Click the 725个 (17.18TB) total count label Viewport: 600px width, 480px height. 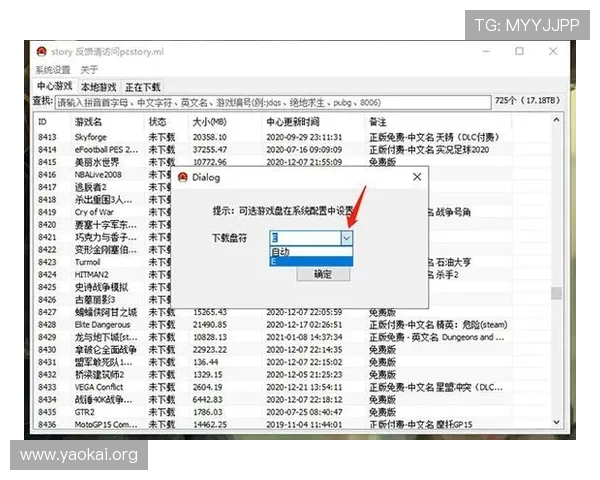[x=527, y=101]
